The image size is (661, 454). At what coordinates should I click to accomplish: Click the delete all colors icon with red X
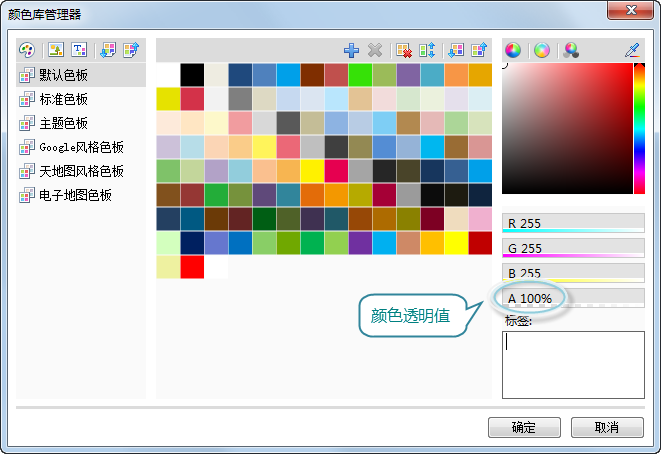point(404,51)
